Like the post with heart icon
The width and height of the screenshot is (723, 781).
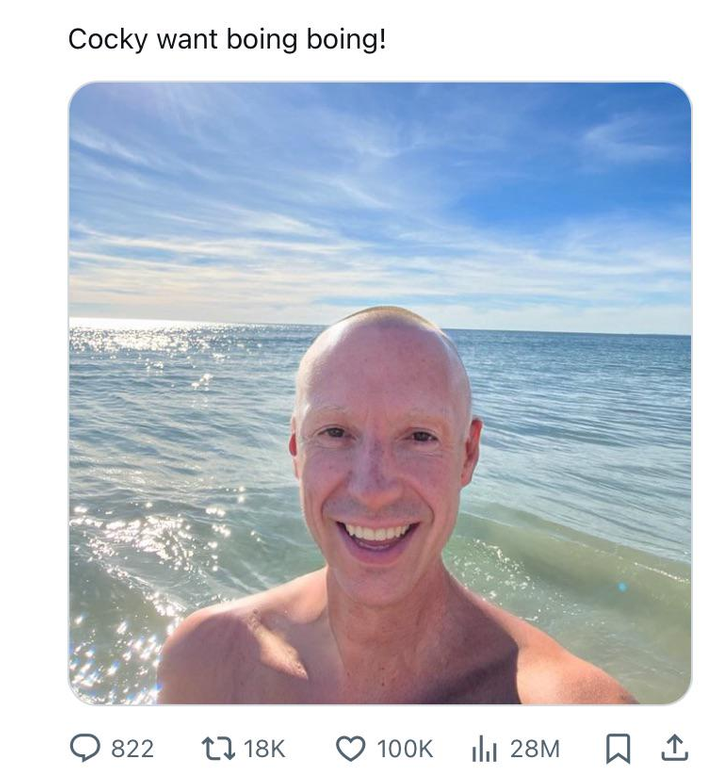tap(351, 749)
